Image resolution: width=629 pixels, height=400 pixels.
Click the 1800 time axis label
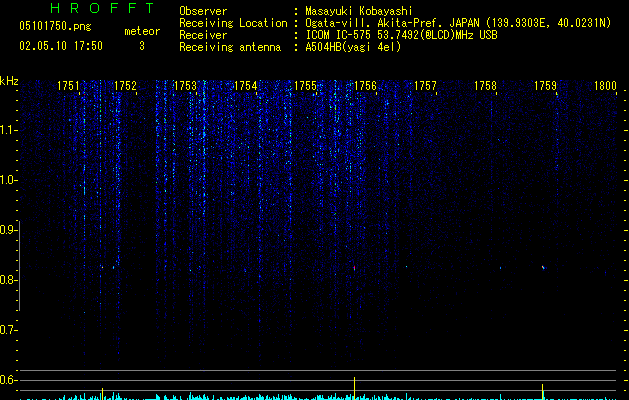[605, 86]
